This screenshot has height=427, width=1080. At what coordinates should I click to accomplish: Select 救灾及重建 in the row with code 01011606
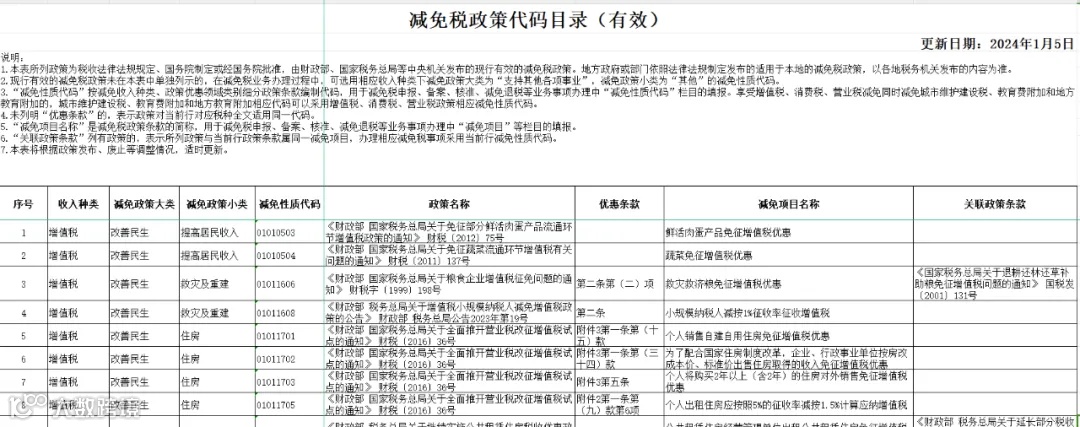(x=217, y=284)
